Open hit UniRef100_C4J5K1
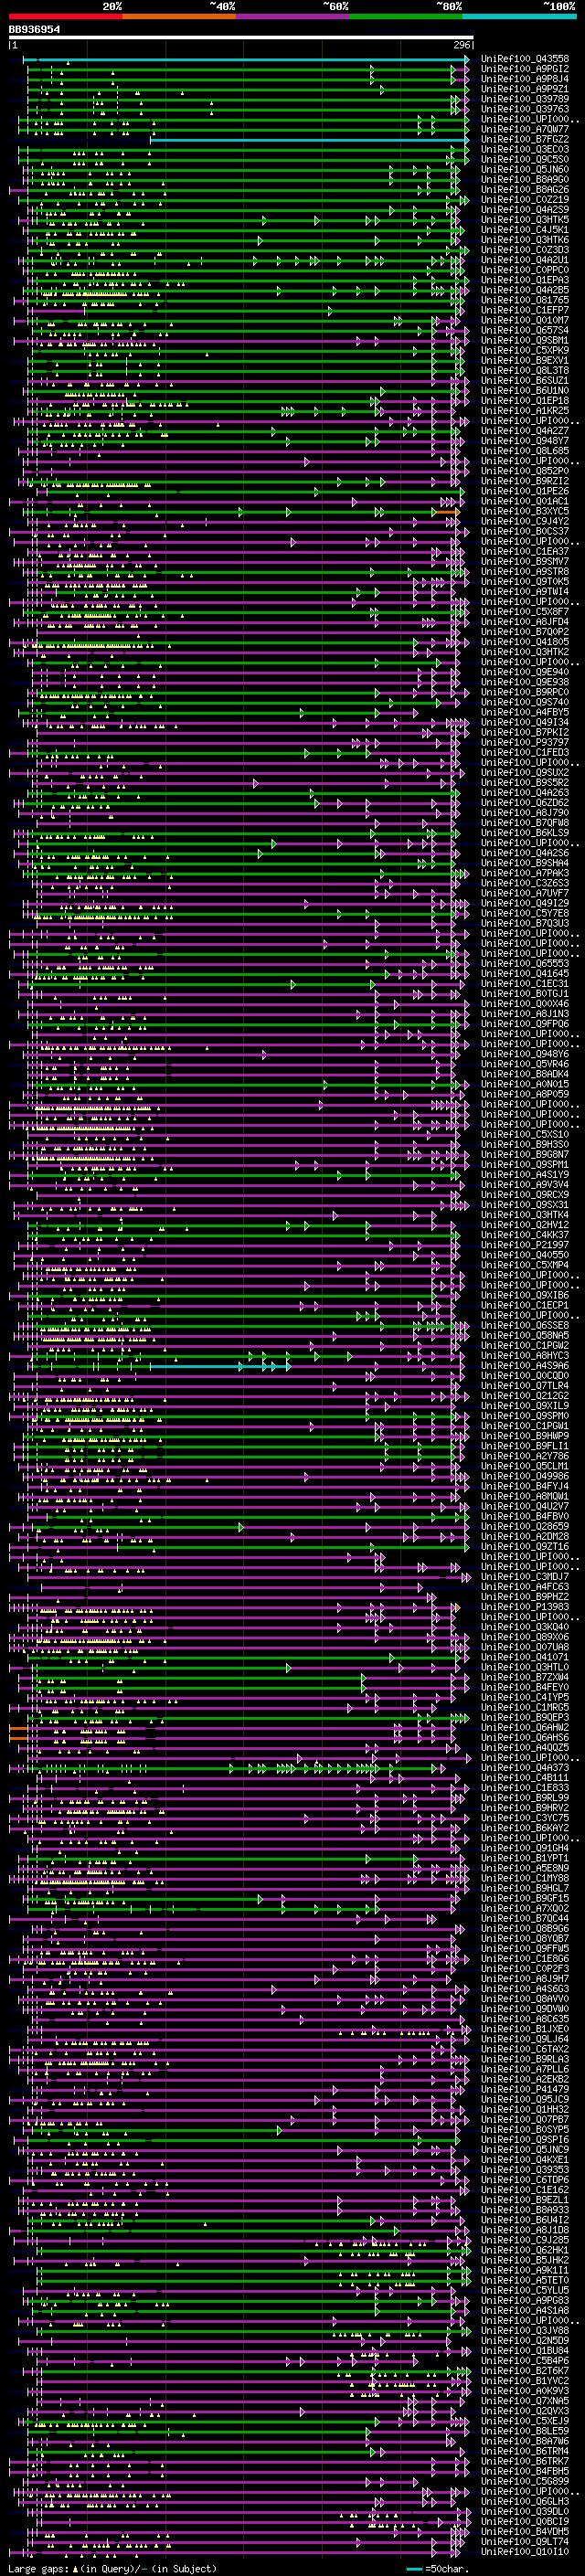This screenshot has width=585, height=2576. point(524,230)
